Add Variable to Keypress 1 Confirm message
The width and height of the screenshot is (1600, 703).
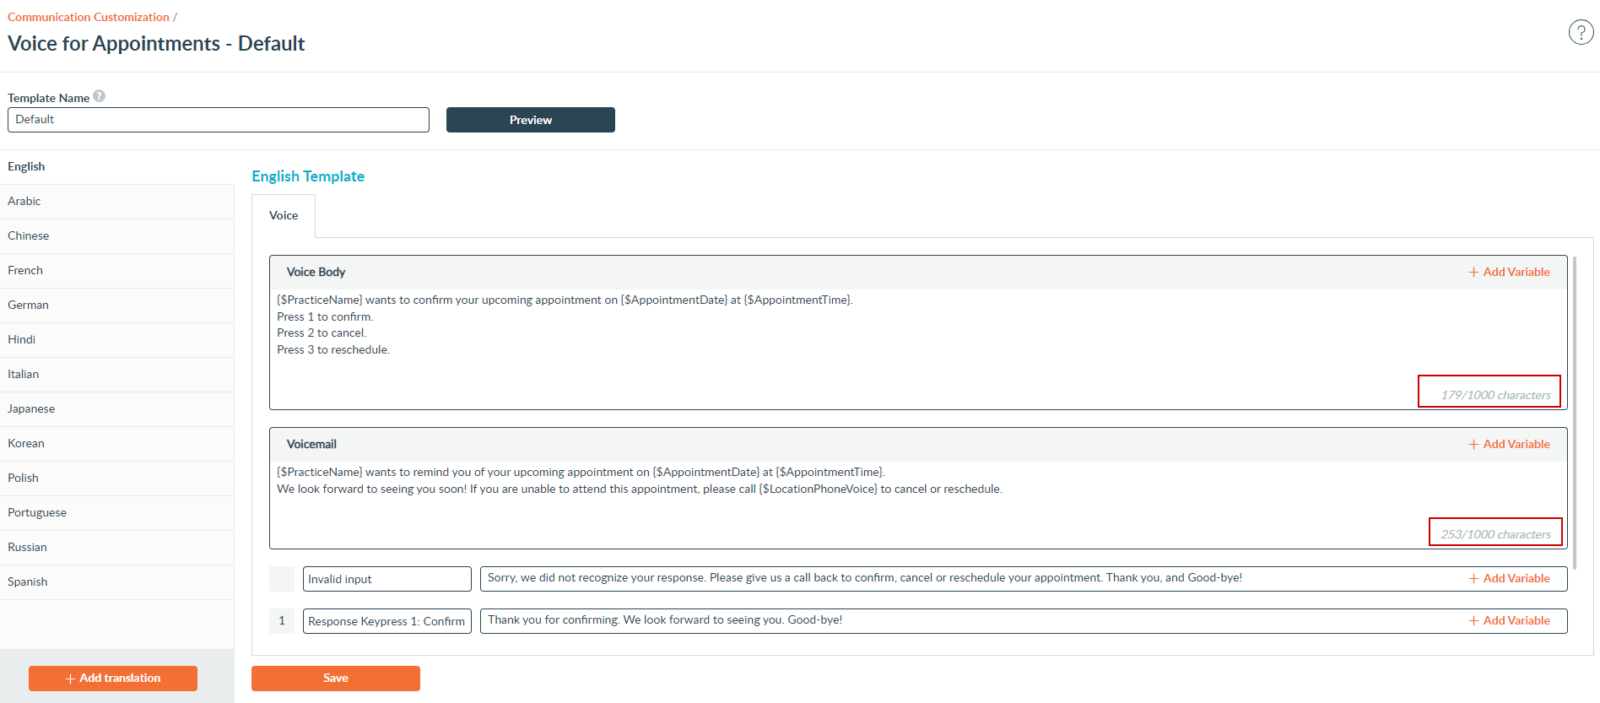click(1509, 620)
